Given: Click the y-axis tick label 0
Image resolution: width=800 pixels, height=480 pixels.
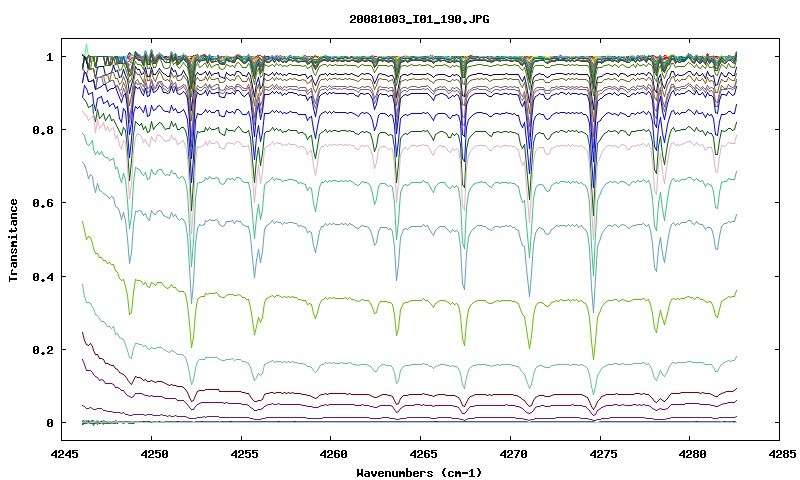Looking at the screenshot, I should 49,423.
